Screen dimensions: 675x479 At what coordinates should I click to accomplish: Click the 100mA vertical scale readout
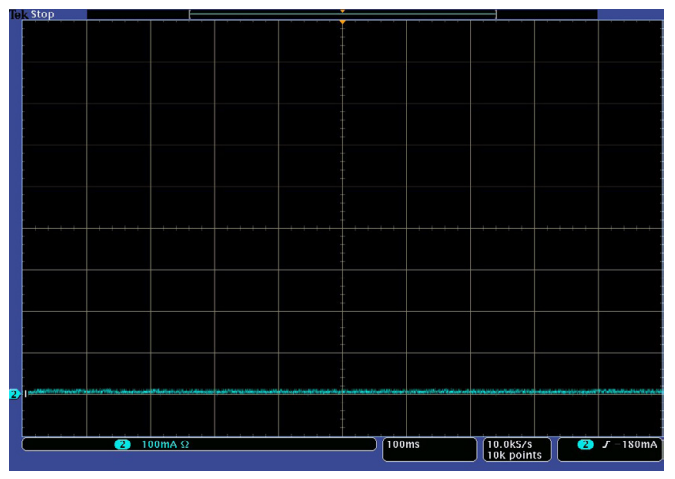[x=159, y=445]
